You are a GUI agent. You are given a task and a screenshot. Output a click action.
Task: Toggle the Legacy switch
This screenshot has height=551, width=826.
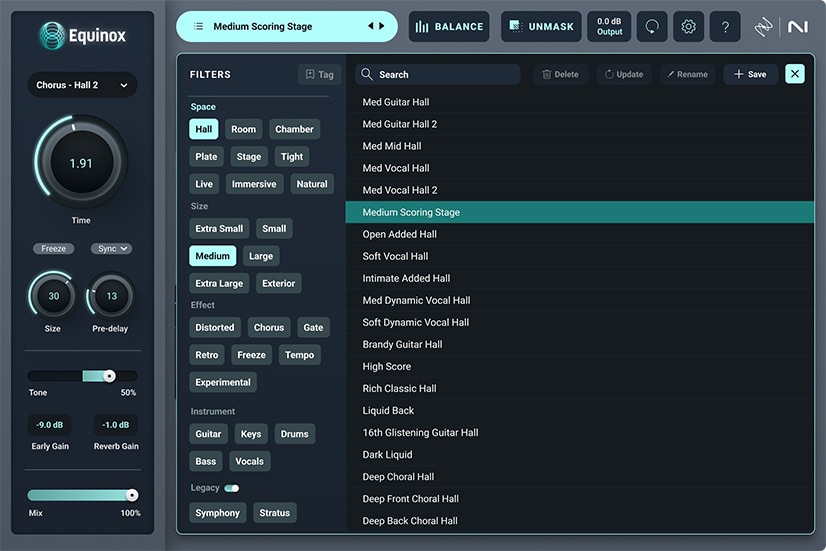[232, 488]
